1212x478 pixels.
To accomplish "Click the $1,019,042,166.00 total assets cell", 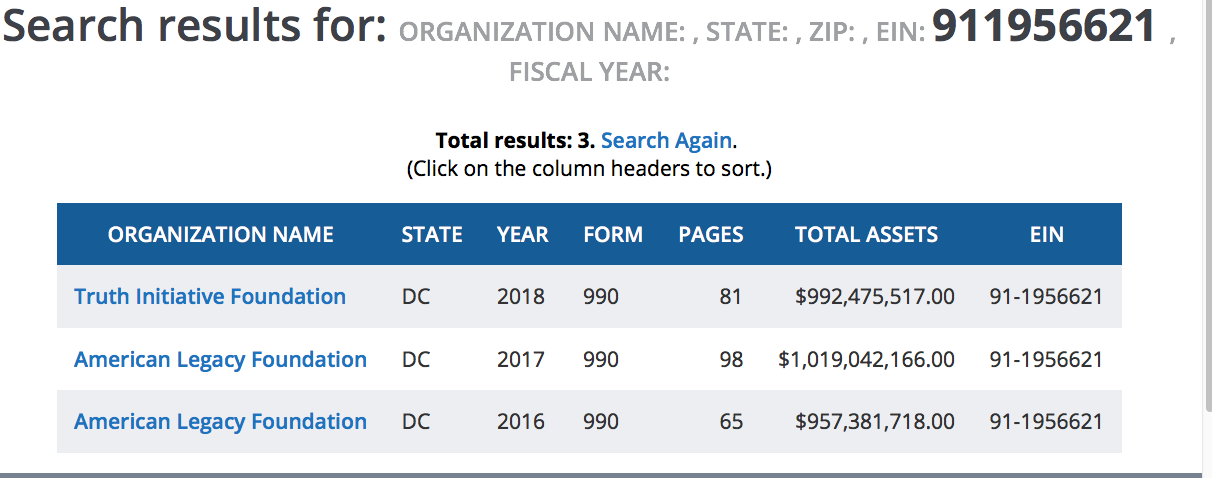I will click(x=866, y=360).
